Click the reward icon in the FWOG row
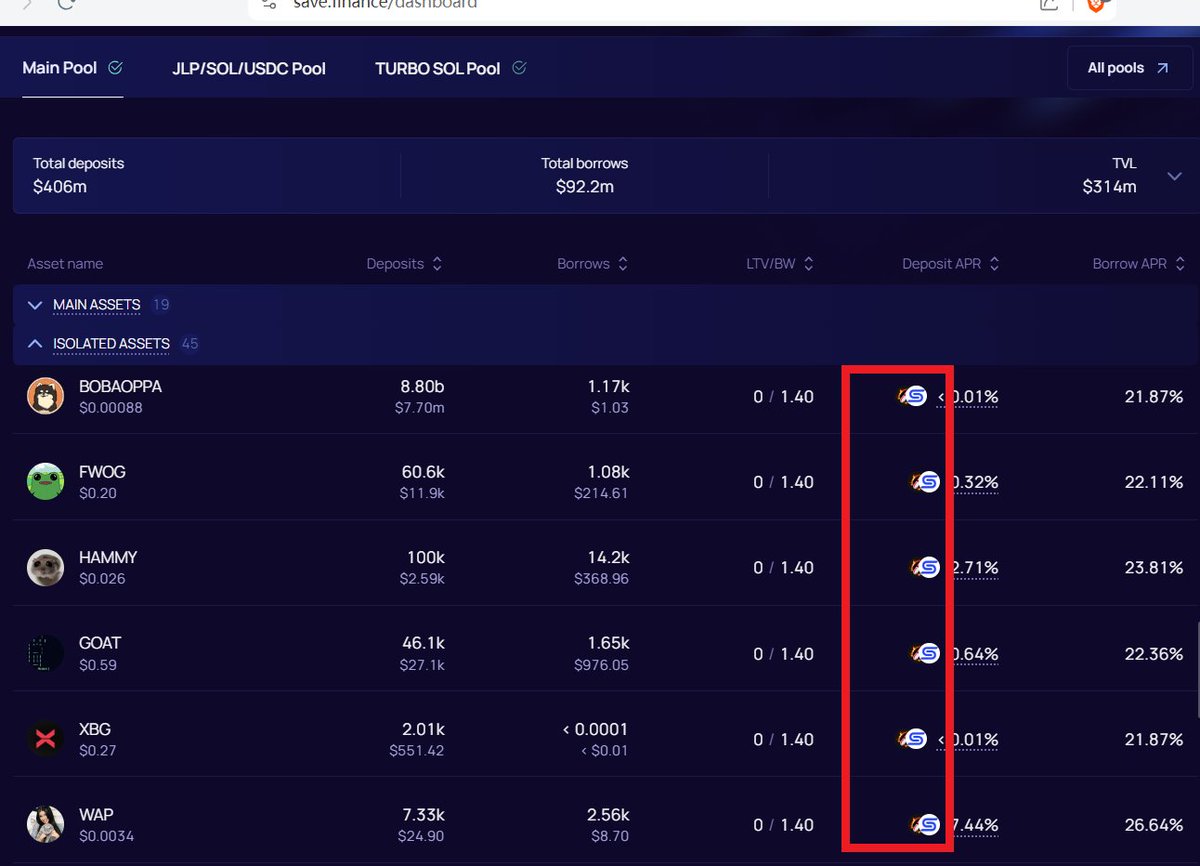Screen dimensions: 1200x866 [x=925, y=482]
